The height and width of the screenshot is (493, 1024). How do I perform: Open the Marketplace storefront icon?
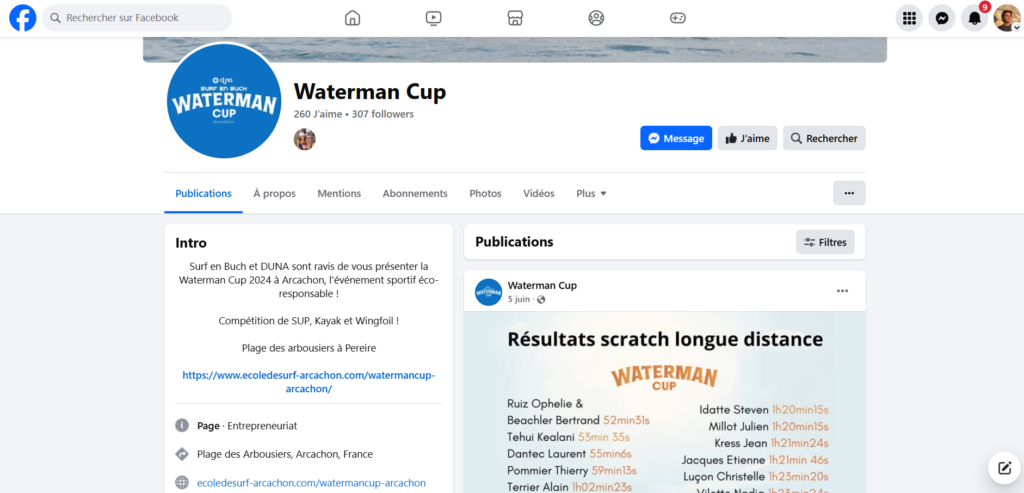[x=515, y=18]
